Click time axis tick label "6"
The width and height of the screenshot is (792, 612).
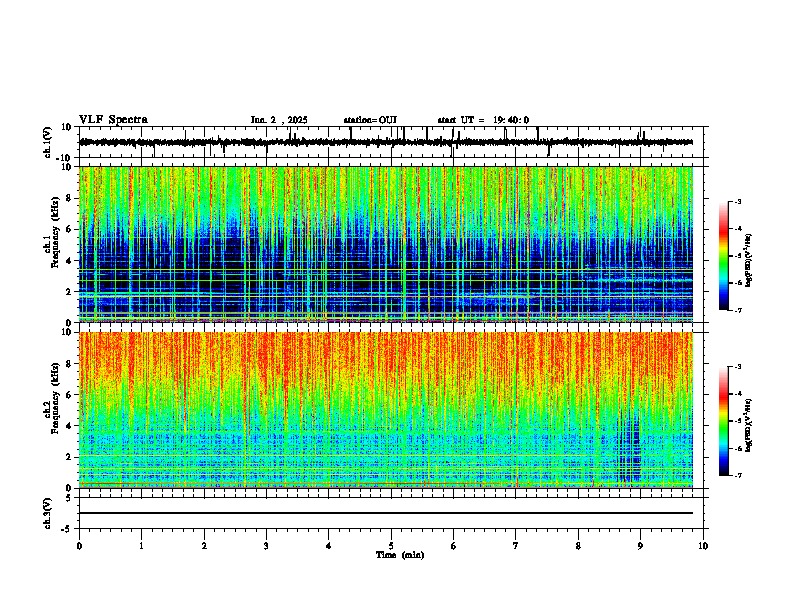coord(453,546)
